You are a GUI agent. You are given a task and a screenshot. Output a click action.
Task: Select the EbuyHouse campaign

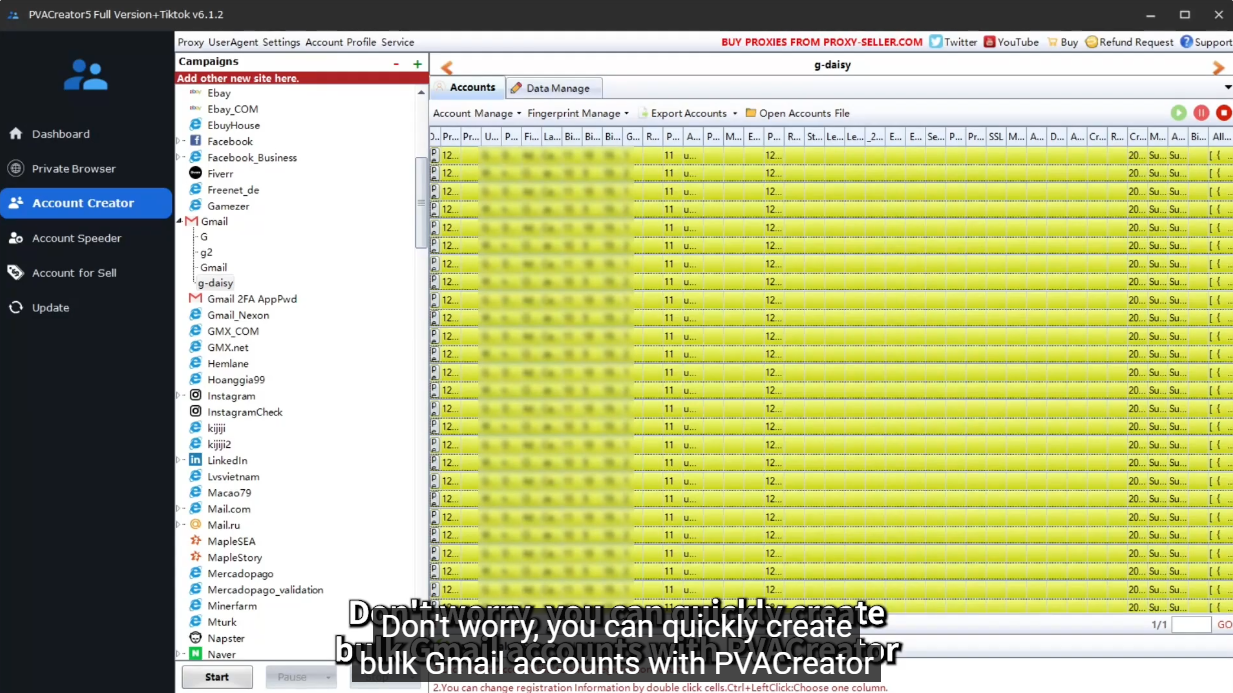coord(233,125)
